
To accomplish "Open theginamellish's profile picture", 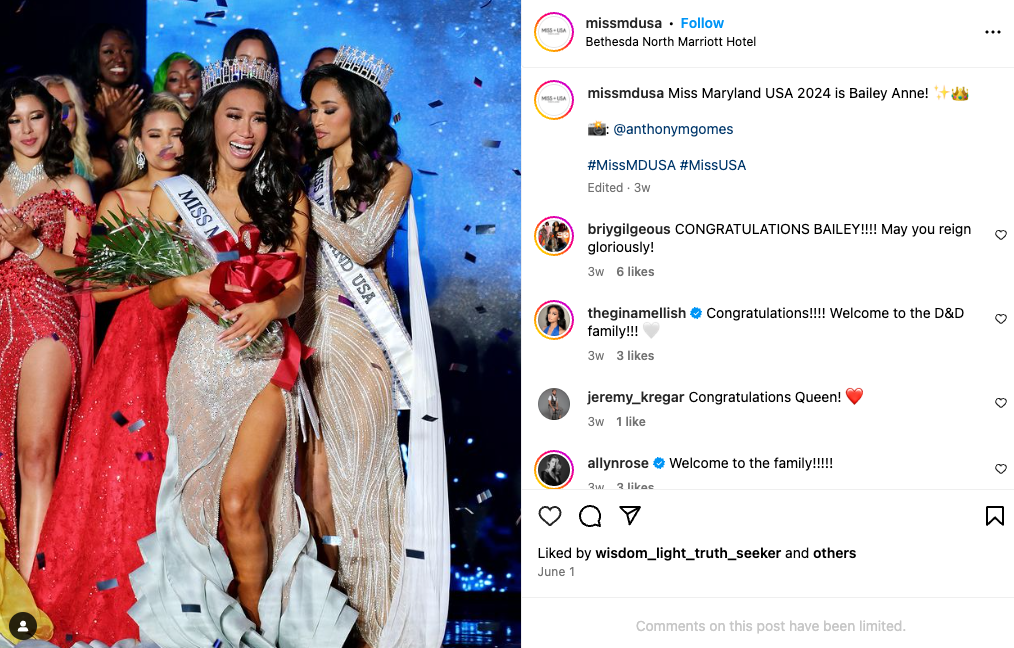I will pyautogui.click(x=554, y=320).
